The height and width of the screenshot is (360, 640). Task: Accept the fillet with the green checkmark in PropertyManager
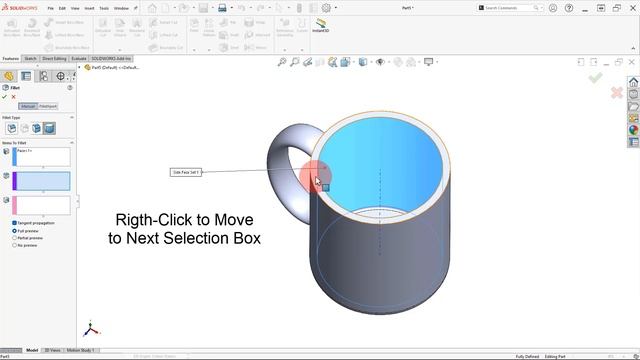click(4, 97)
